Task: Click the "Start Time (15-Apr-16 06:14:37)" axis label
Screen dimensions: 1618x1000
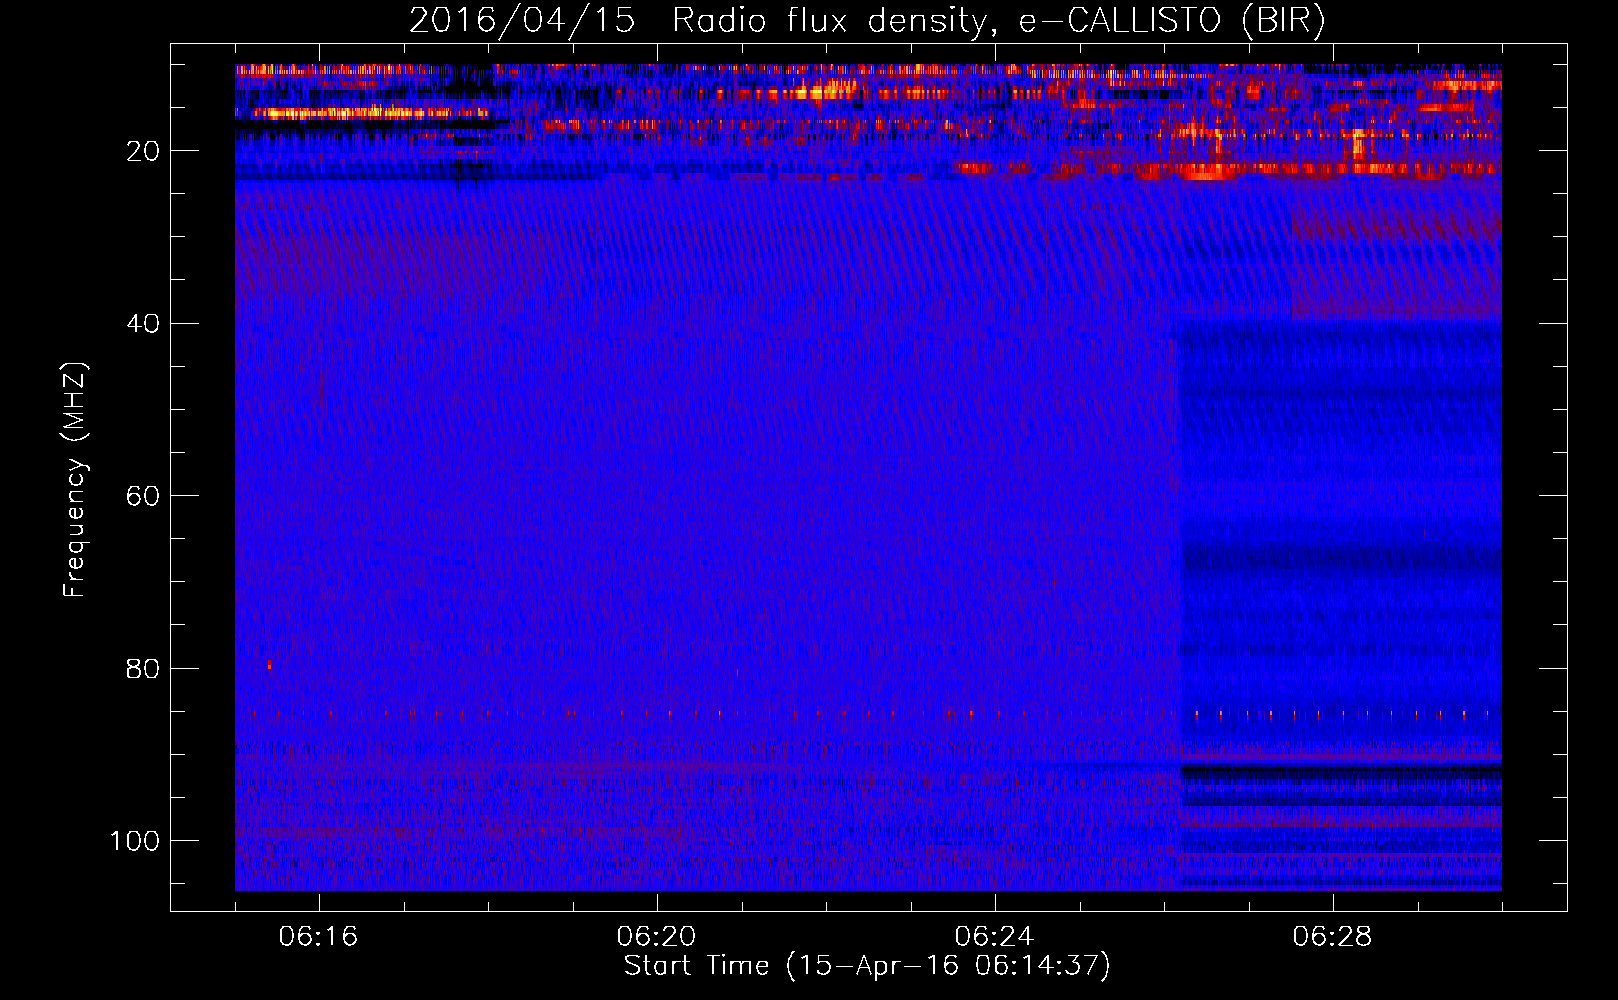Action: pos(867,966)
